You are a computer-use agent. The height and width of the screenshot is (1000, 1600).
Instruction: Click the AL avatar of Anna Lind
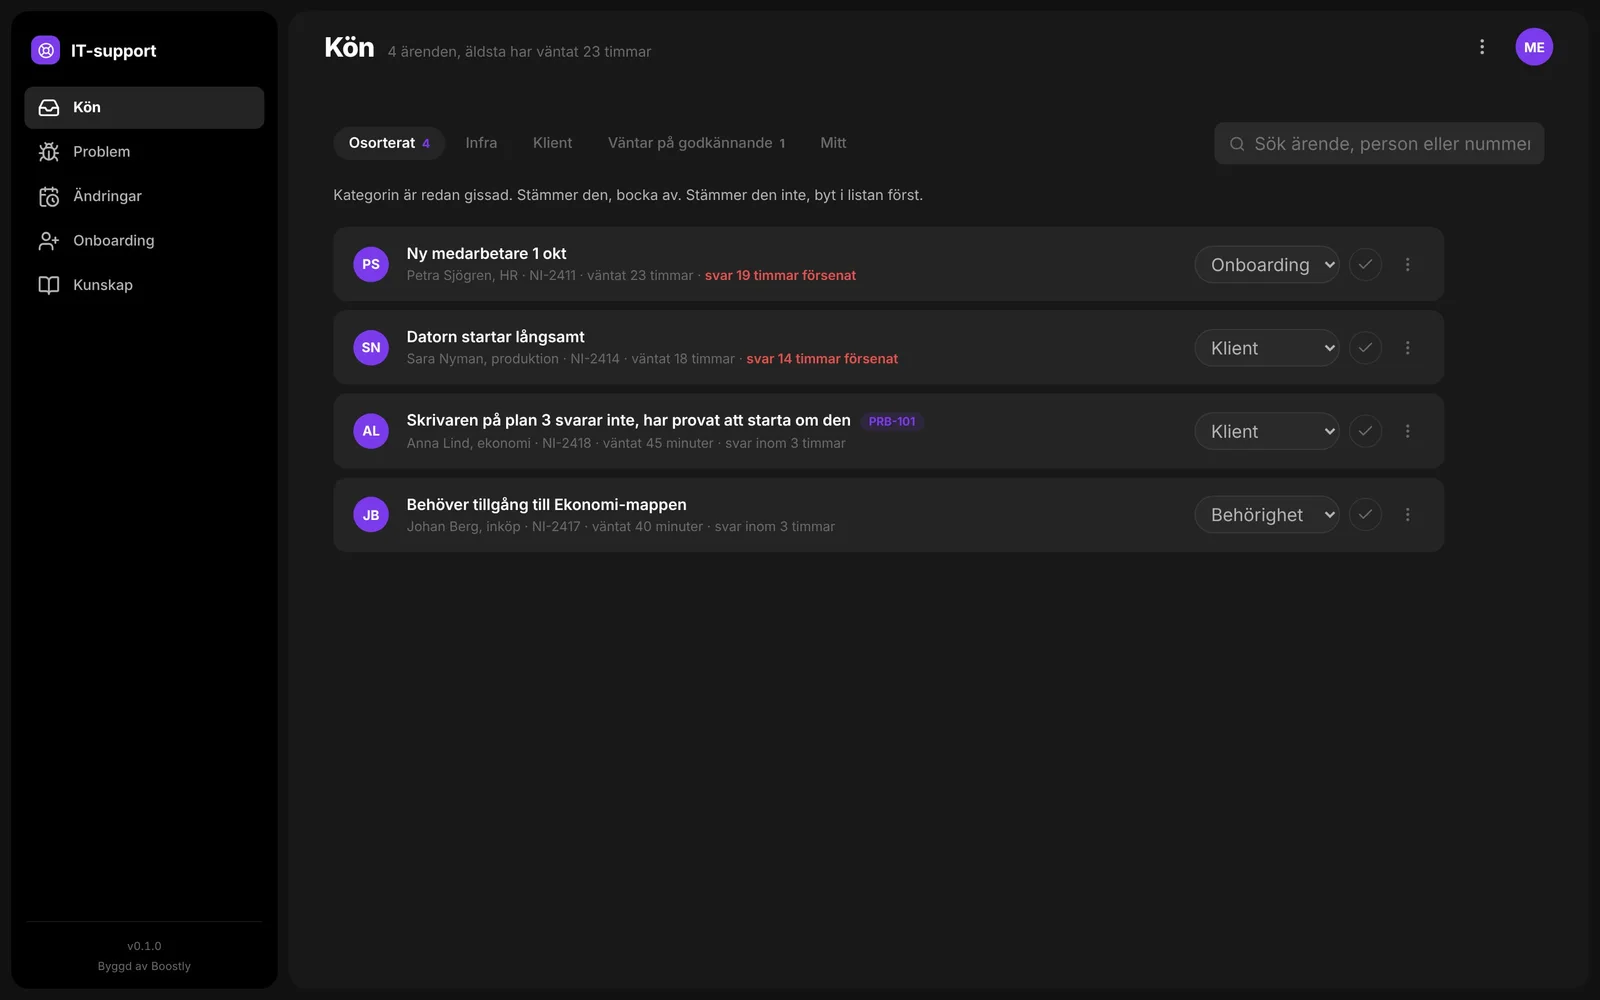(371, 431)
